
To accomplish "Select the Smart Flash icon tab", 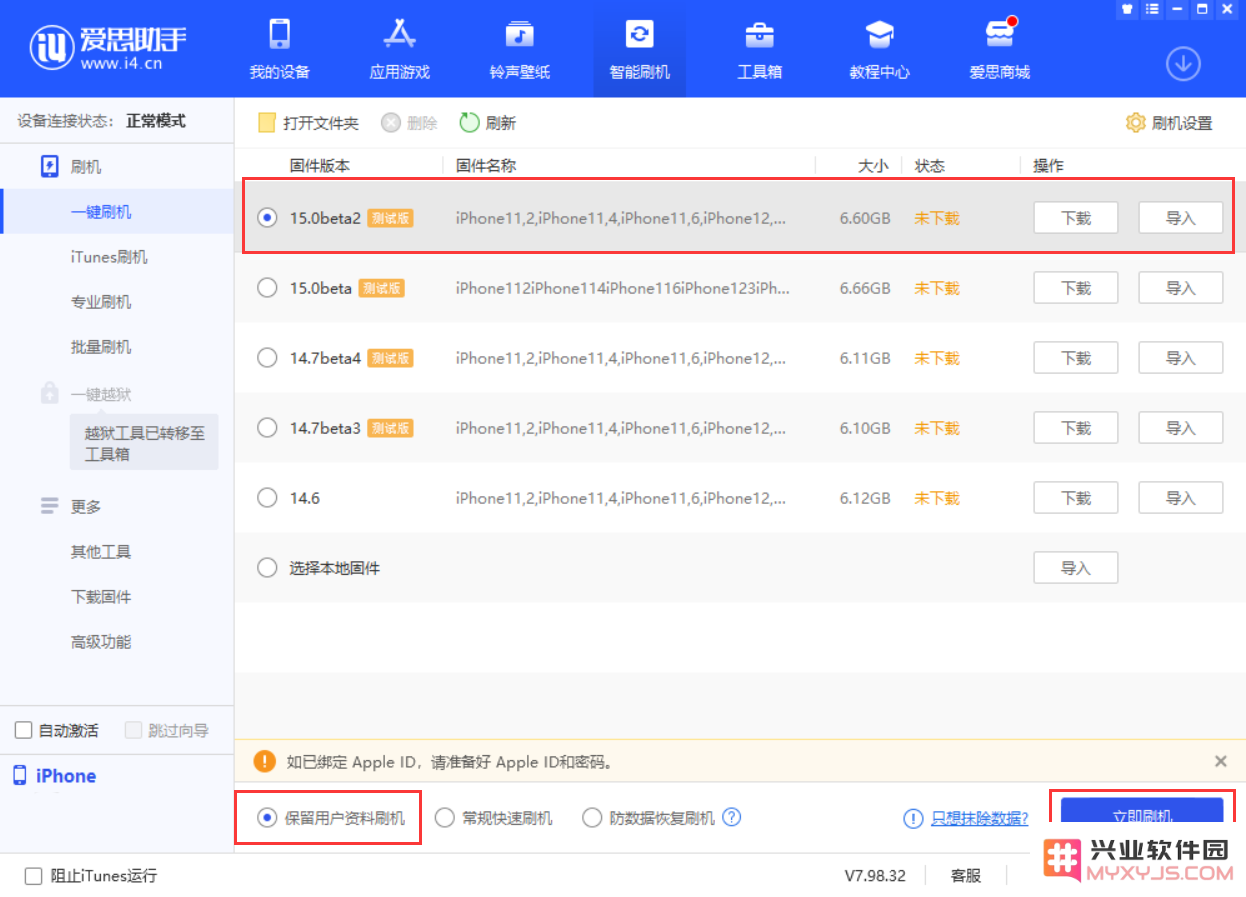I will click(639, 34).
